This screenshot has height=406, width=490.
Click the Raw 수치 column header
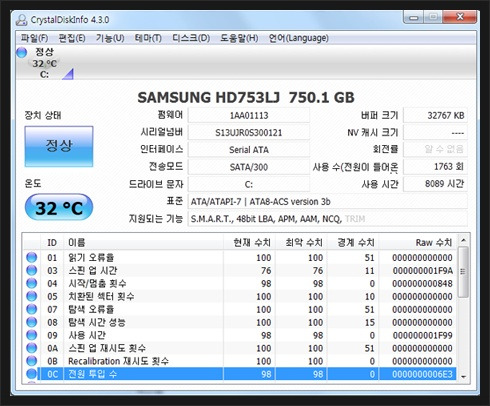point(418,242)
